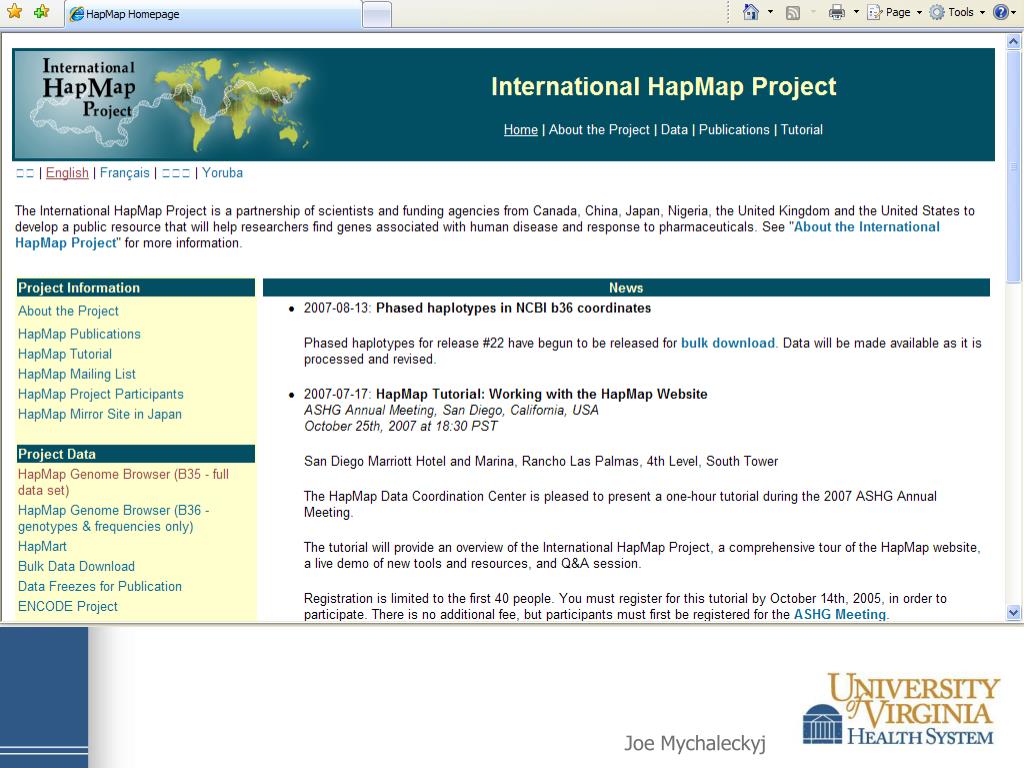The image size is (1024, 768).
Task: Click the Help question mark icon
Action: click(x=1000, y=12)
